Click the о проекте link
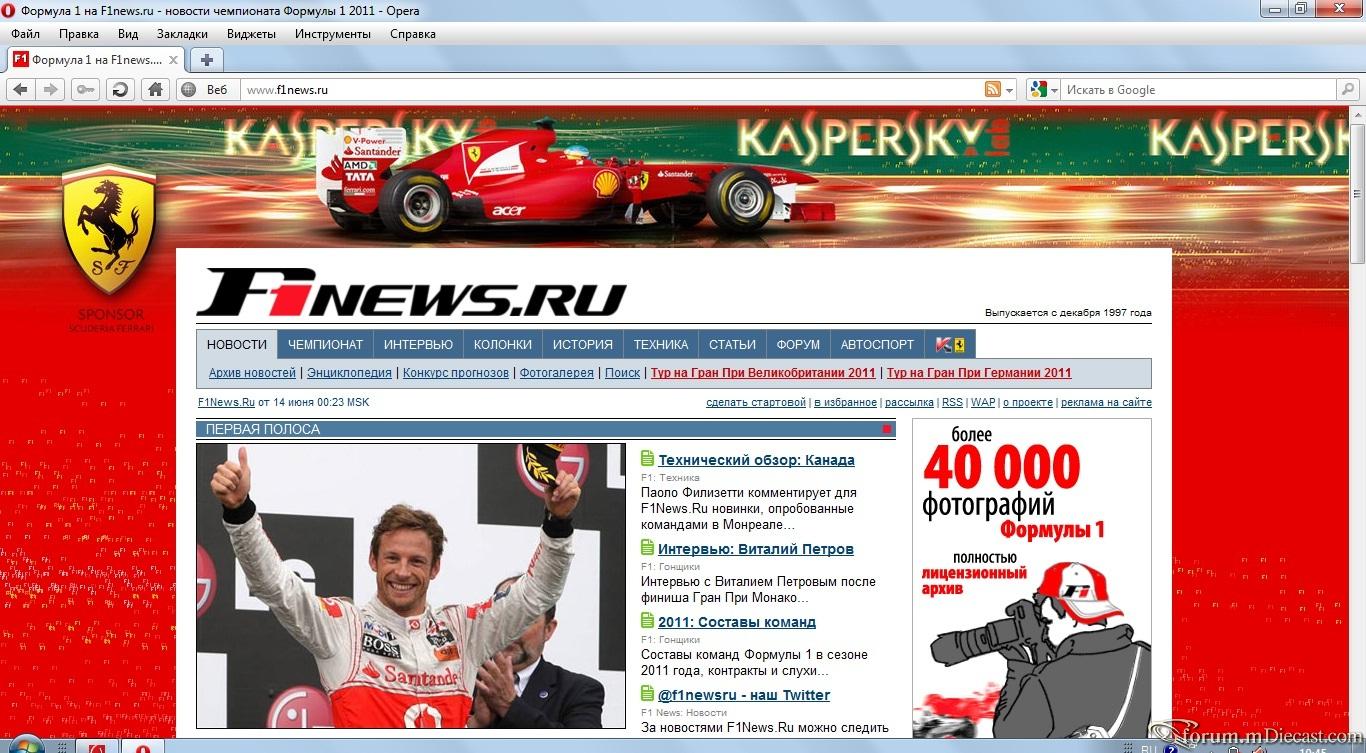The width and height of the screenshot is (1366, 753). 1028,402
